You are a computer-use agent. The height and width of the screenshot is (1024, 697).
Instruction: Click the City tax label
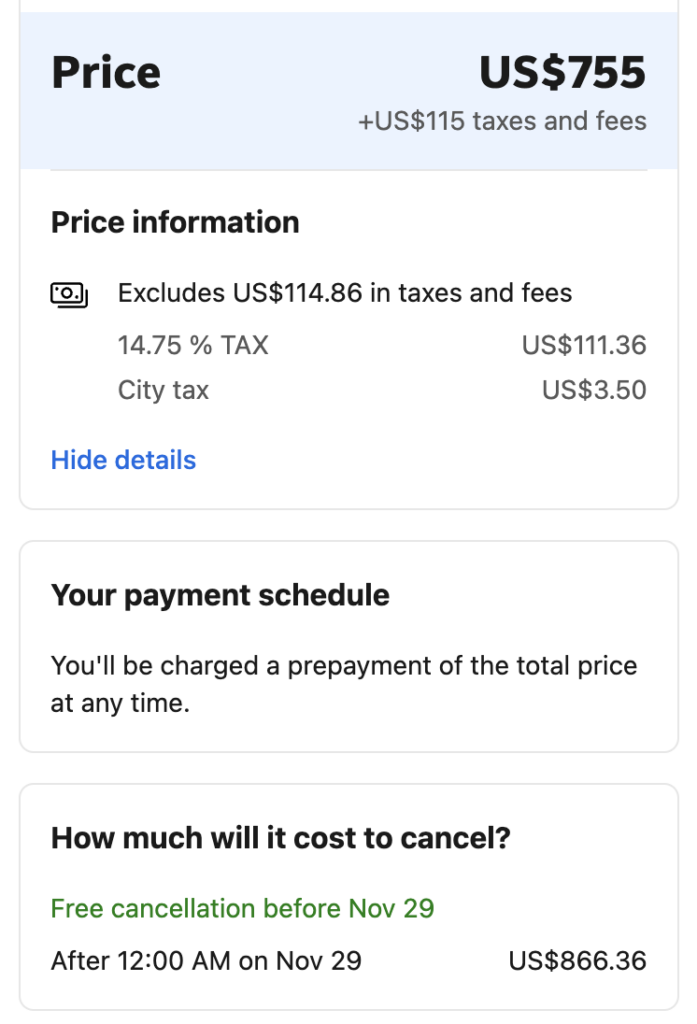pyautogui.click(x=163, y=390)
